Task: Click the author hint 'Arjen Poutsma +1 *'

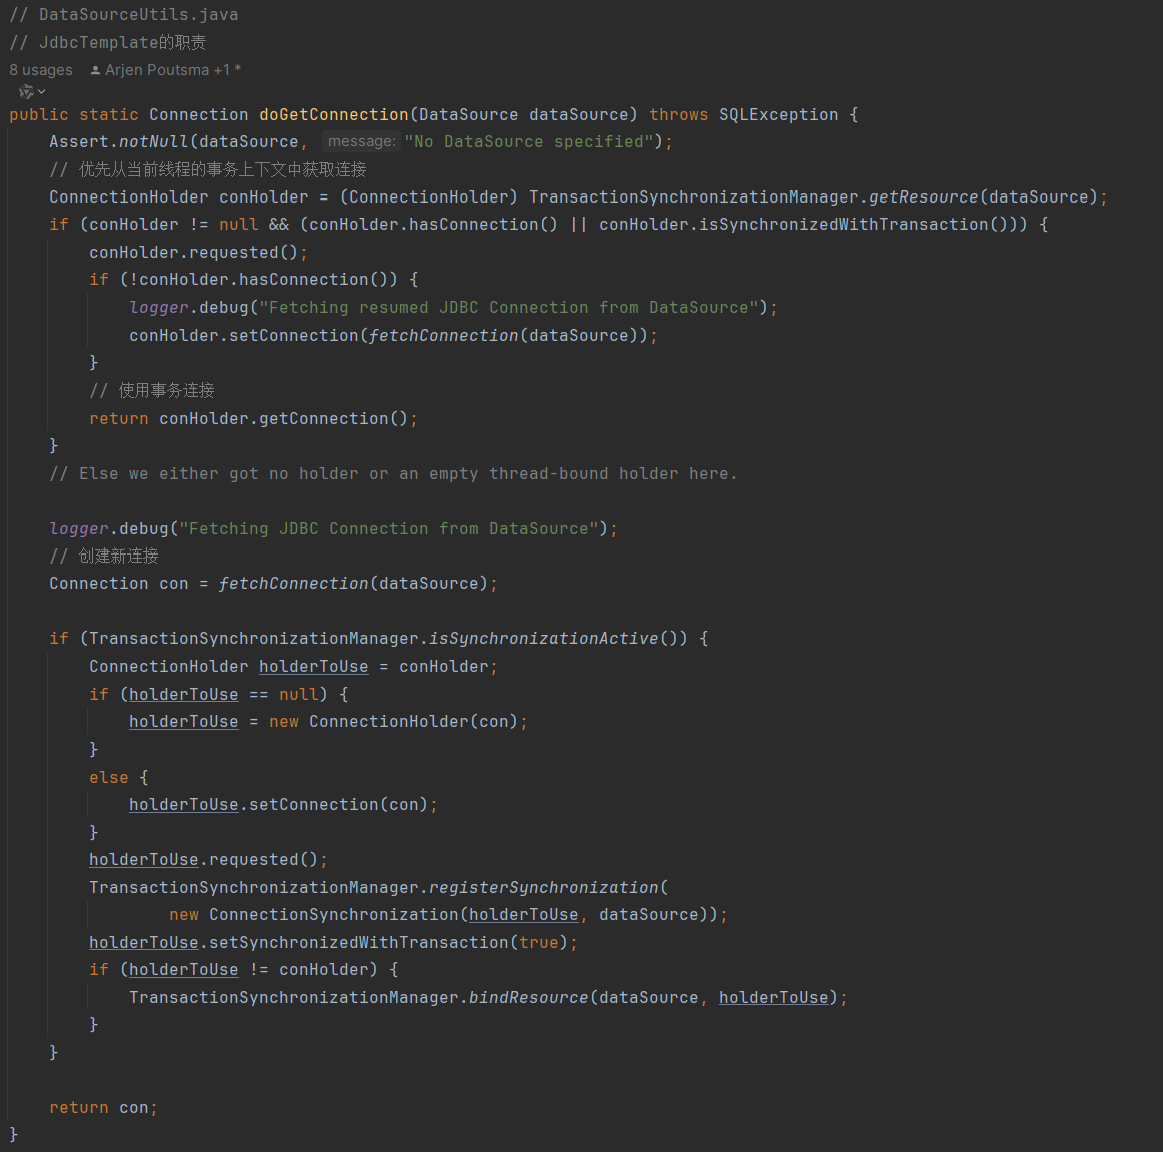Action: tap(173, 70)
